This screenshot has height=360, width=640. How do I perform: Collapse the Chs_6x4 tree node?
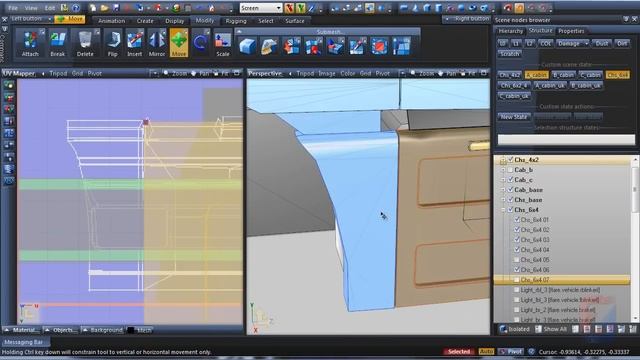(503, 210)
